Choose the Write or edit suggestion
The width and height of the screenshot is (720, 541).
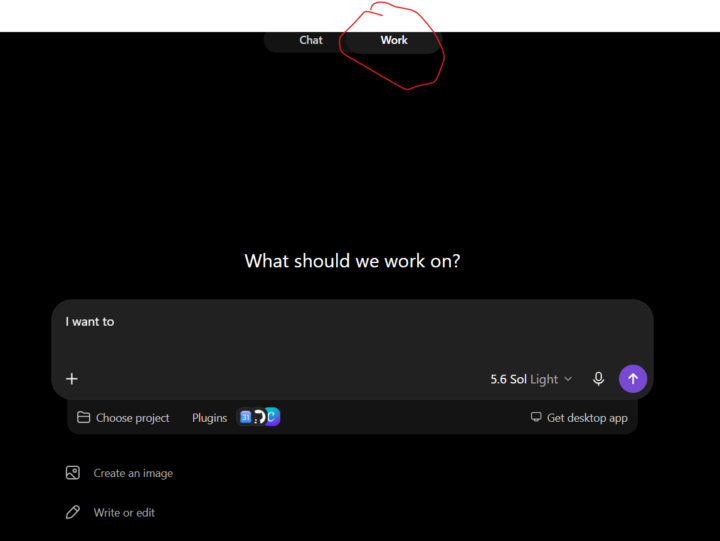(x=110, y=513)
